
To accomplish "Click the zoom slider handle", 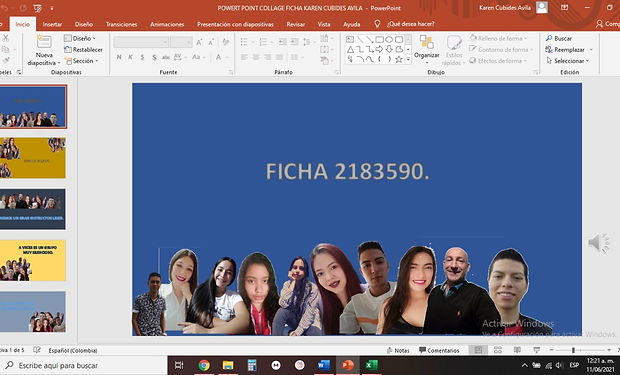I will point(573,350).
